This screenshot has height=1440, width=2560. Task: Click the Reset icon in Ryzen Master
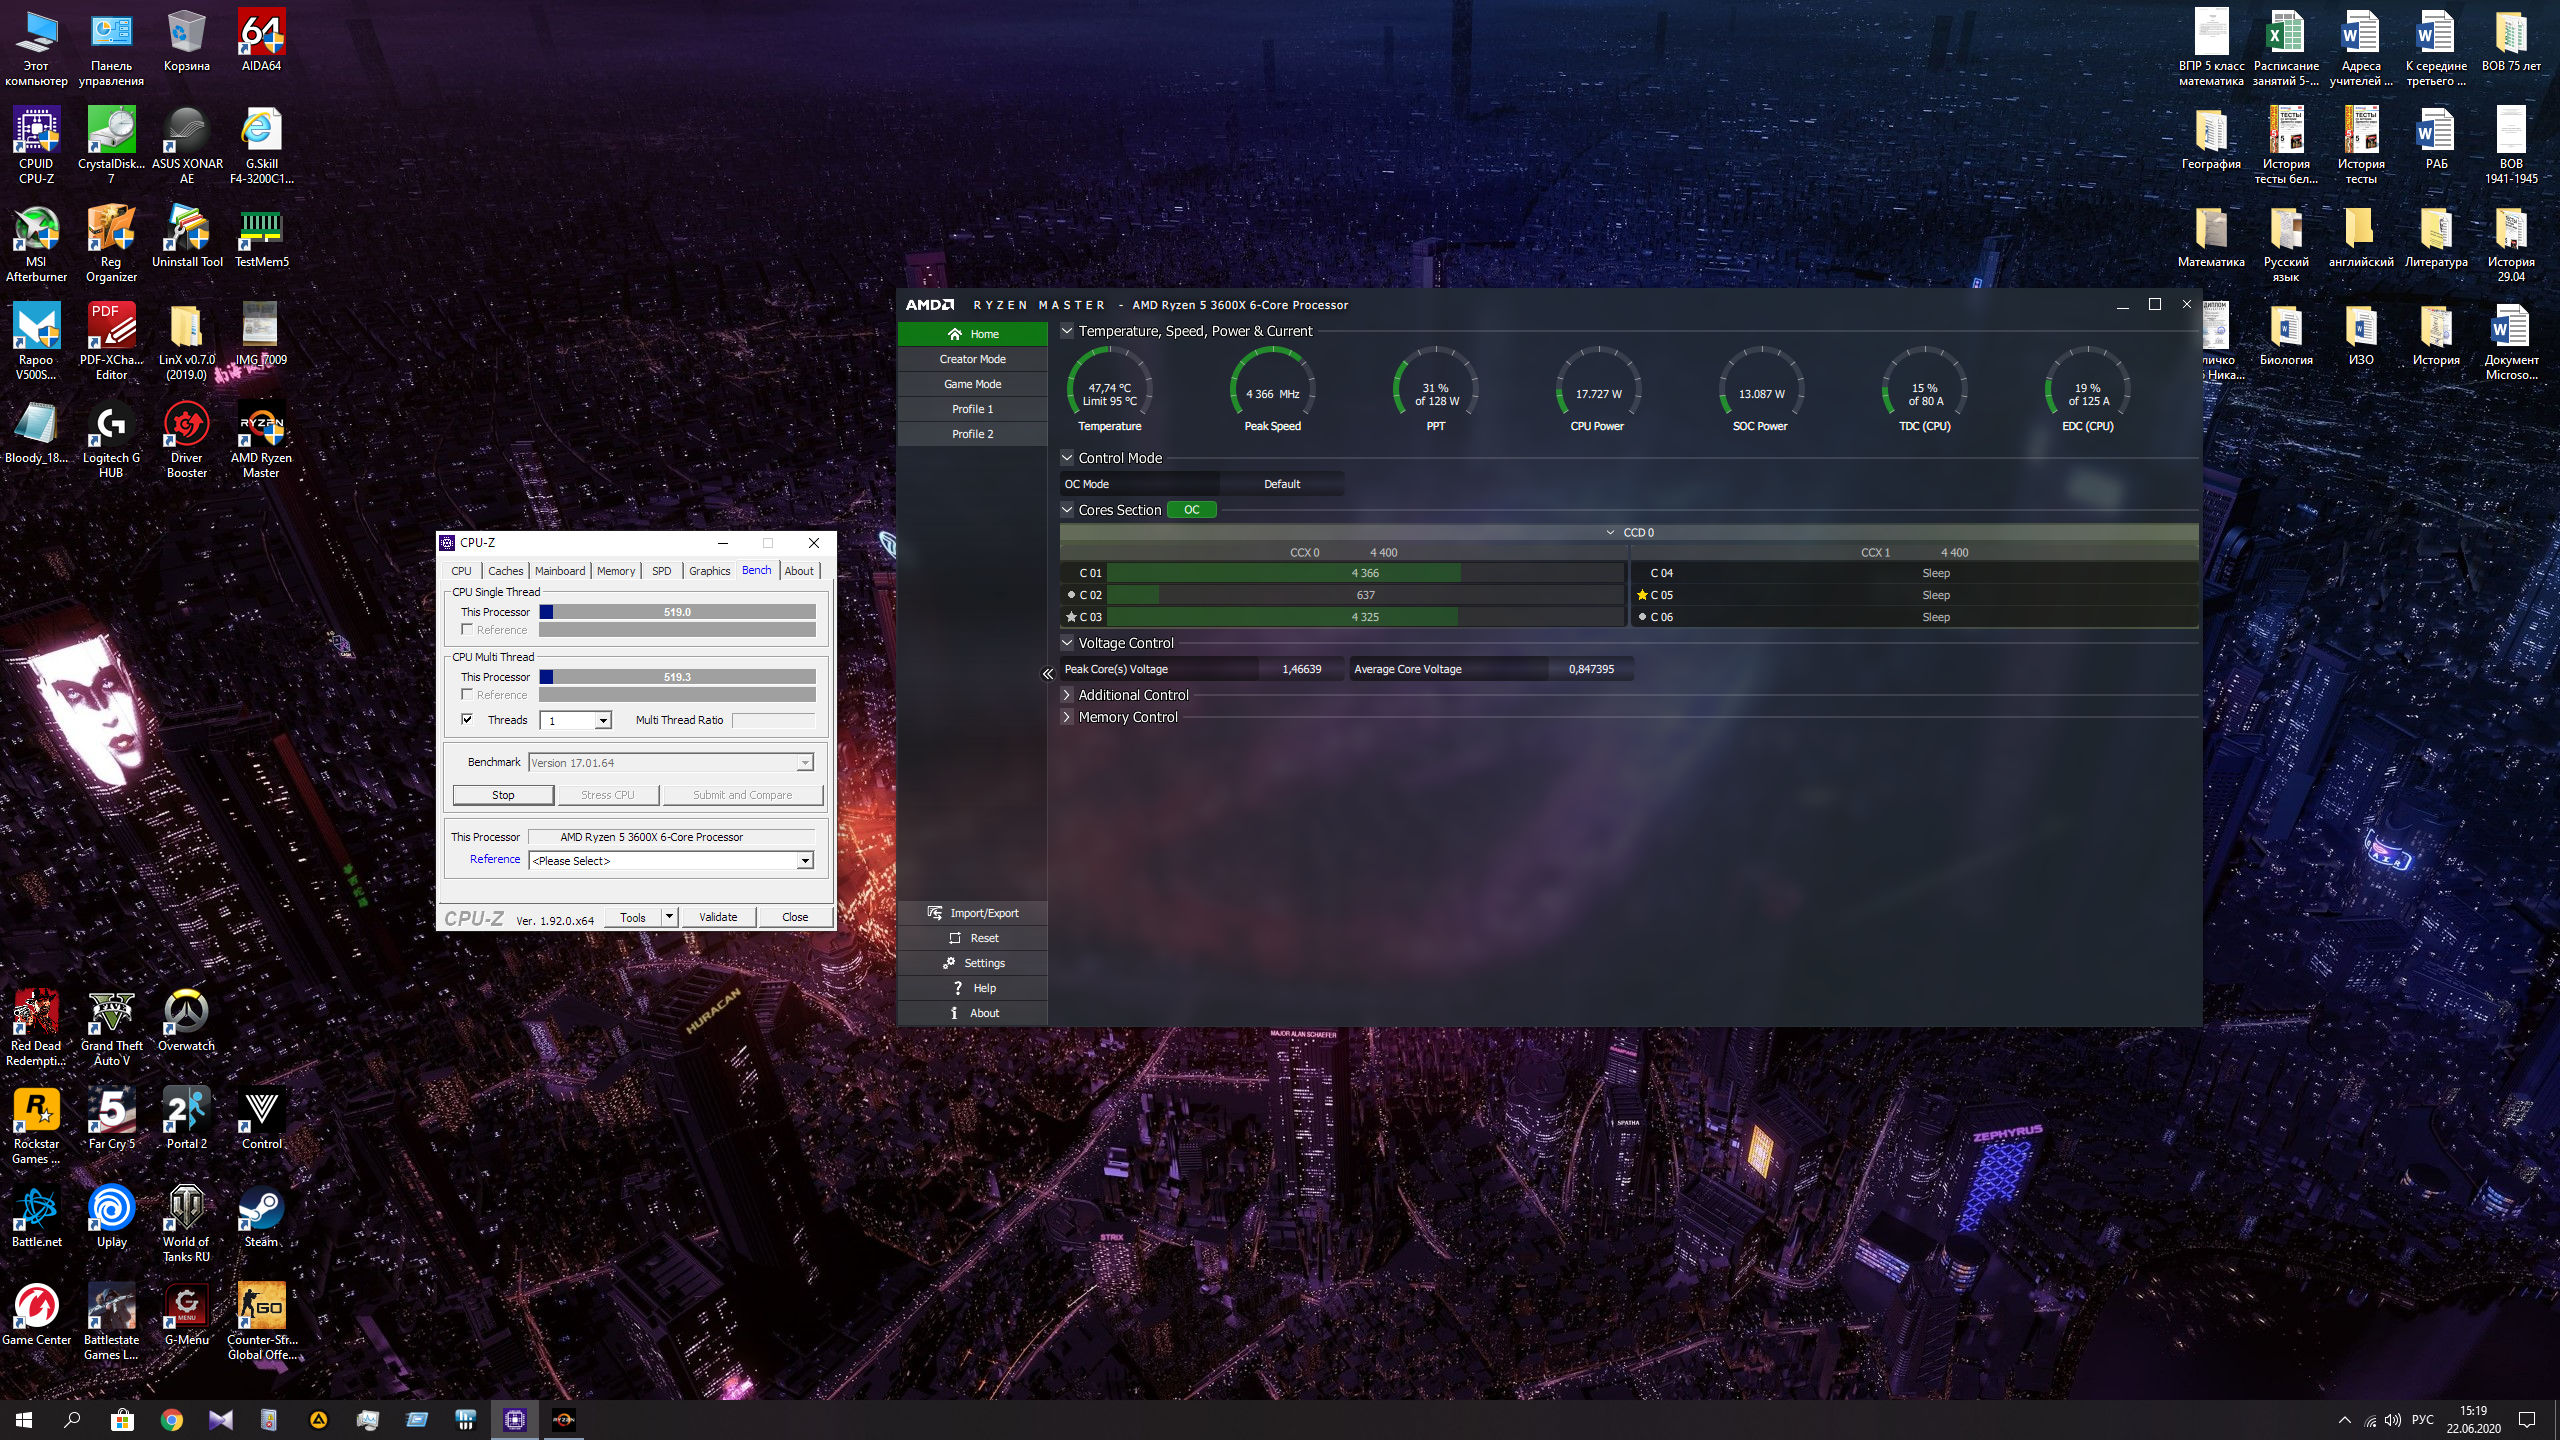[955, 938]
